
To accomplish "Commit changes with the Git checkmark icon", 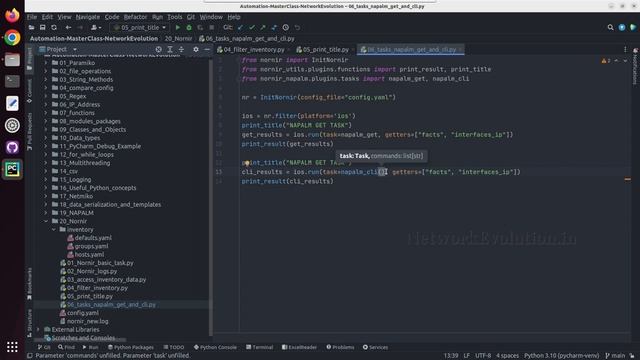I will click(x=252, y=27).
